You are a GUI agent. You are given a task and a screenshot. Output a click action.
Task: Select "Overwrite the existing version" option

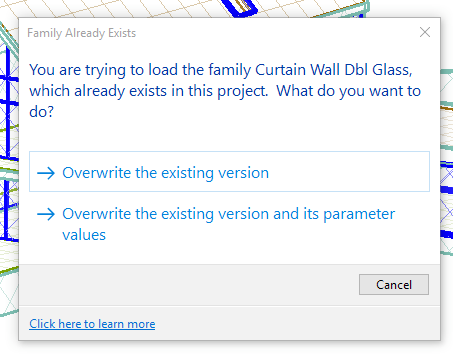229,172
